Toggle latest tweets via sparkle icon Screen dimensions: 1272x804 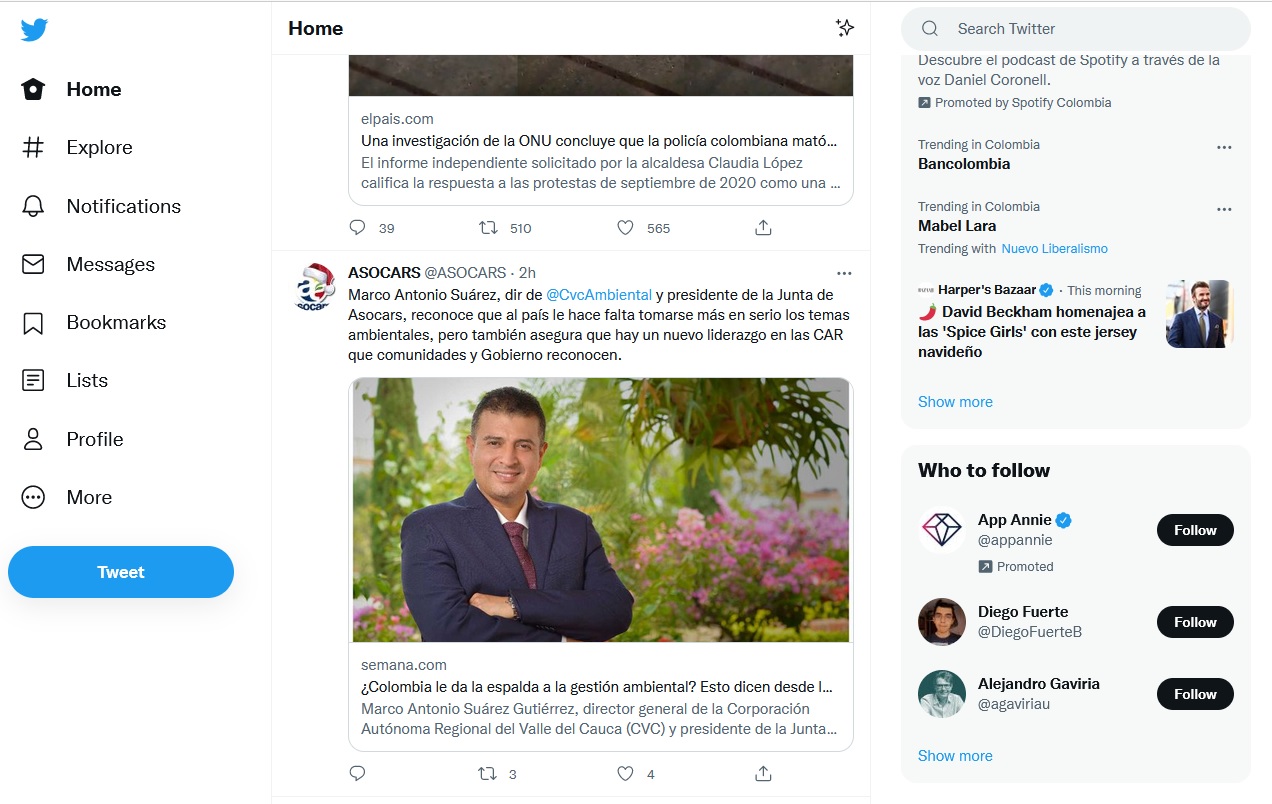[x=845, y=28]
